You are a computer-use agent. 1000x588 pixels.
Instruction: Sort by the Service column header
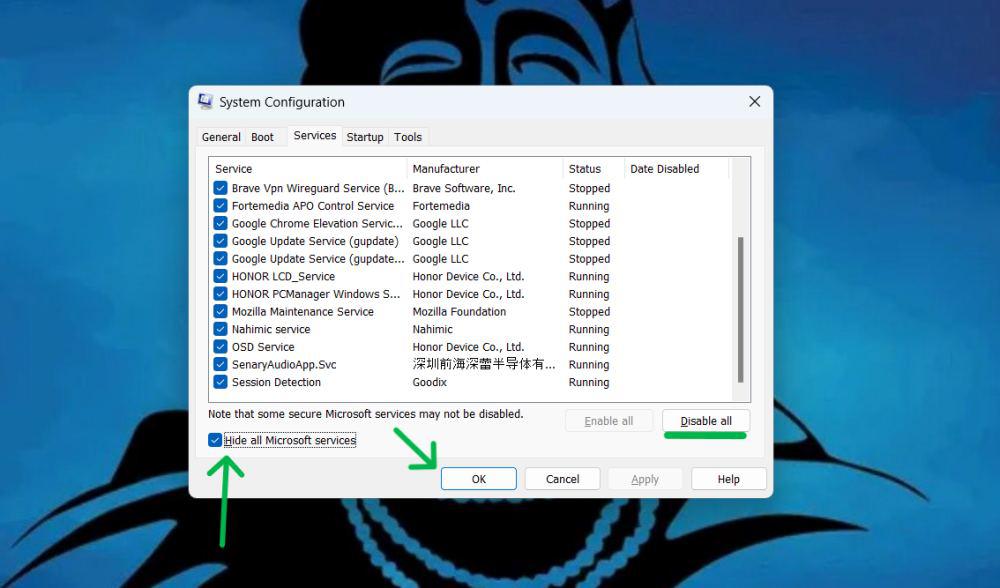(x=308, y=169)
